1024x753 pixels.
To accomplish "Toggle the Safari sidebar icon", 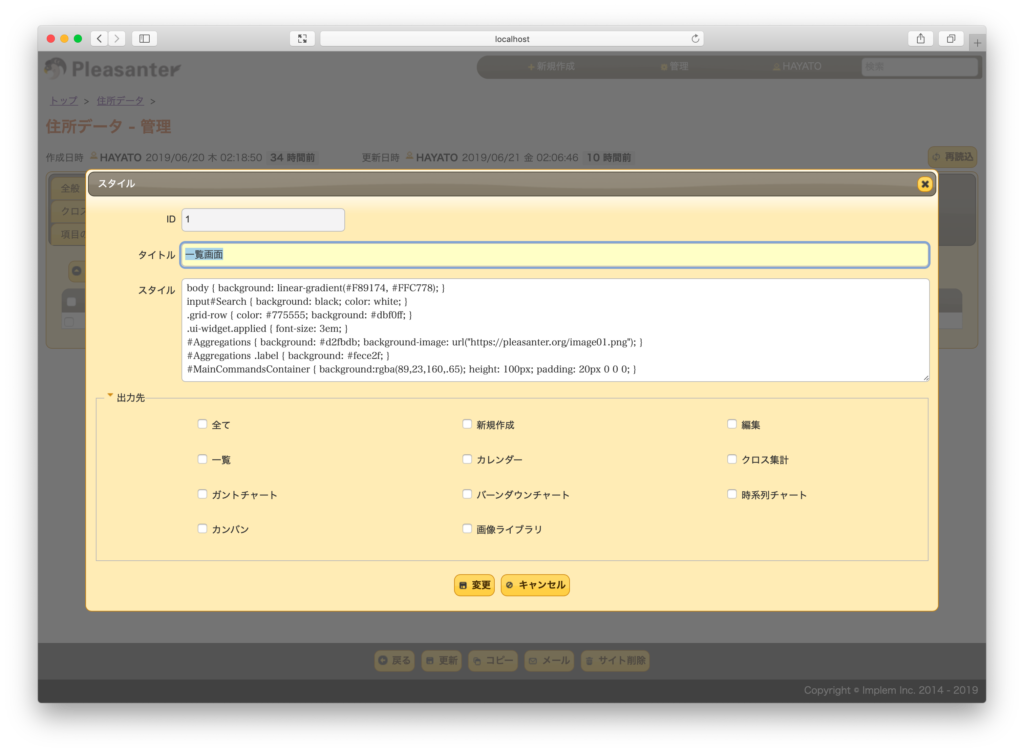I will [144, 39].
